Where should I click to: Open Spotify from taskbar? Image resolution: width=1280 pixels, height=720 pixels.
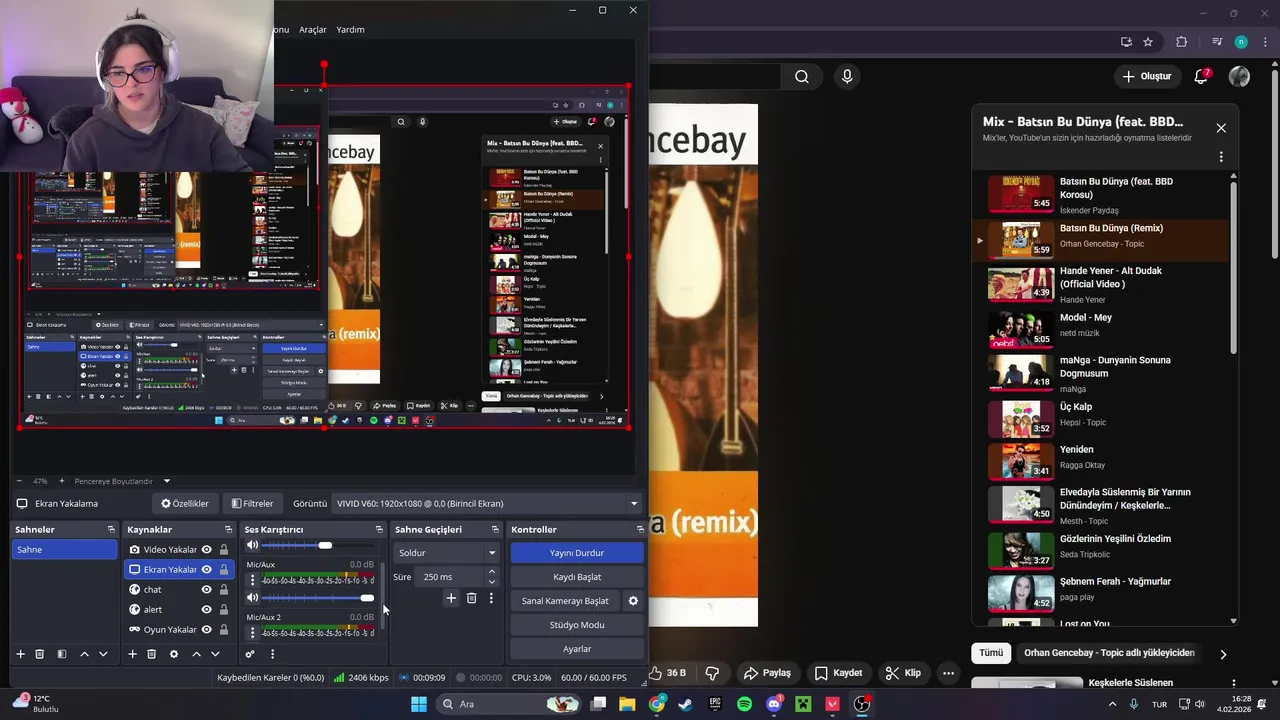(x=744, y=704)
